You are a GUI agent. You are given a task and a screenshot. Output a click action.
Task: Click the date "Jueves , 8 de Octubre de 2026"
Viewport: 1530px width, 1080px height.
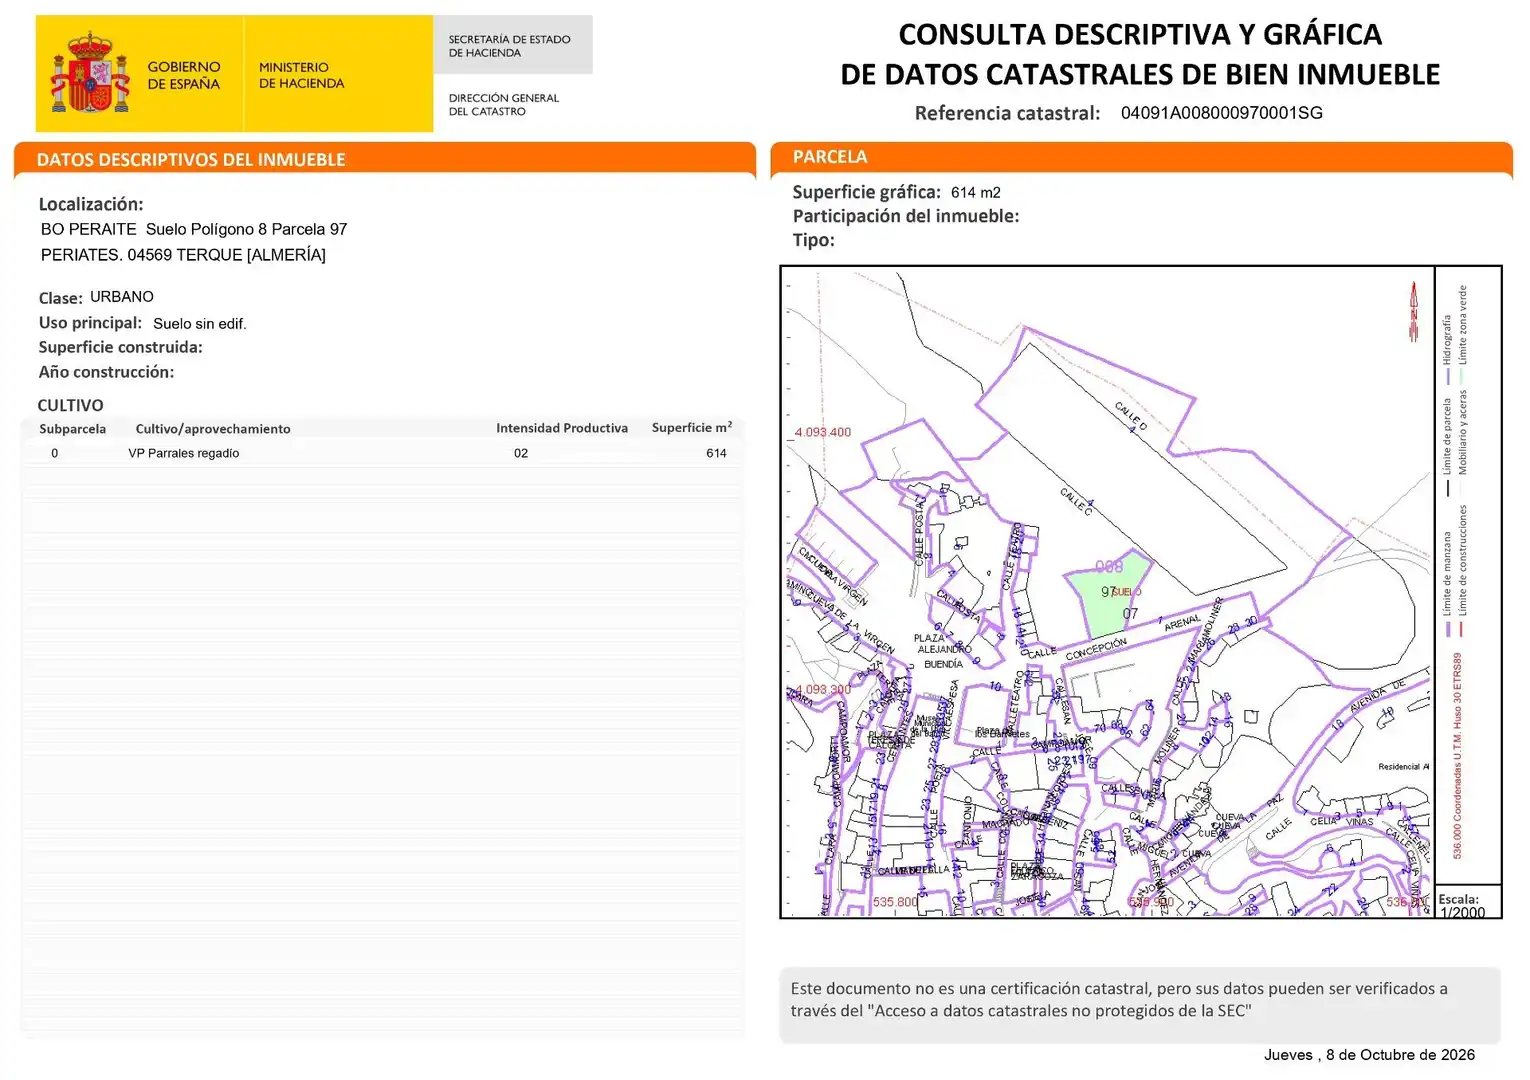click(x=1369, y=1055)
